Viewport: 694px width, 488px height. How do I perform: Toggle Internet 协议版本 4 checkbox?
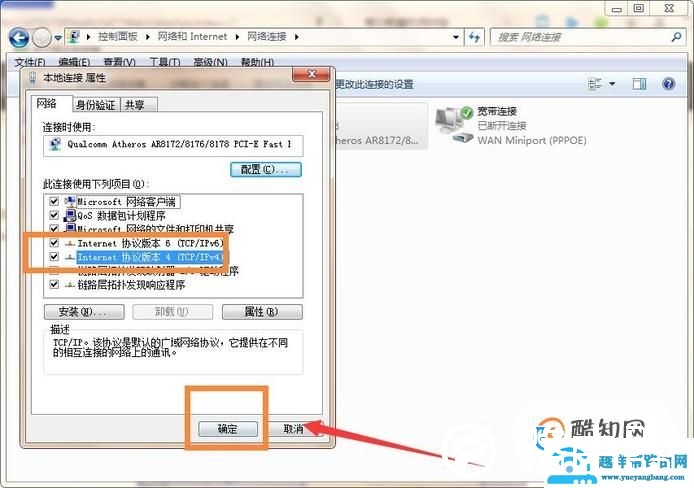click(54, 256)
